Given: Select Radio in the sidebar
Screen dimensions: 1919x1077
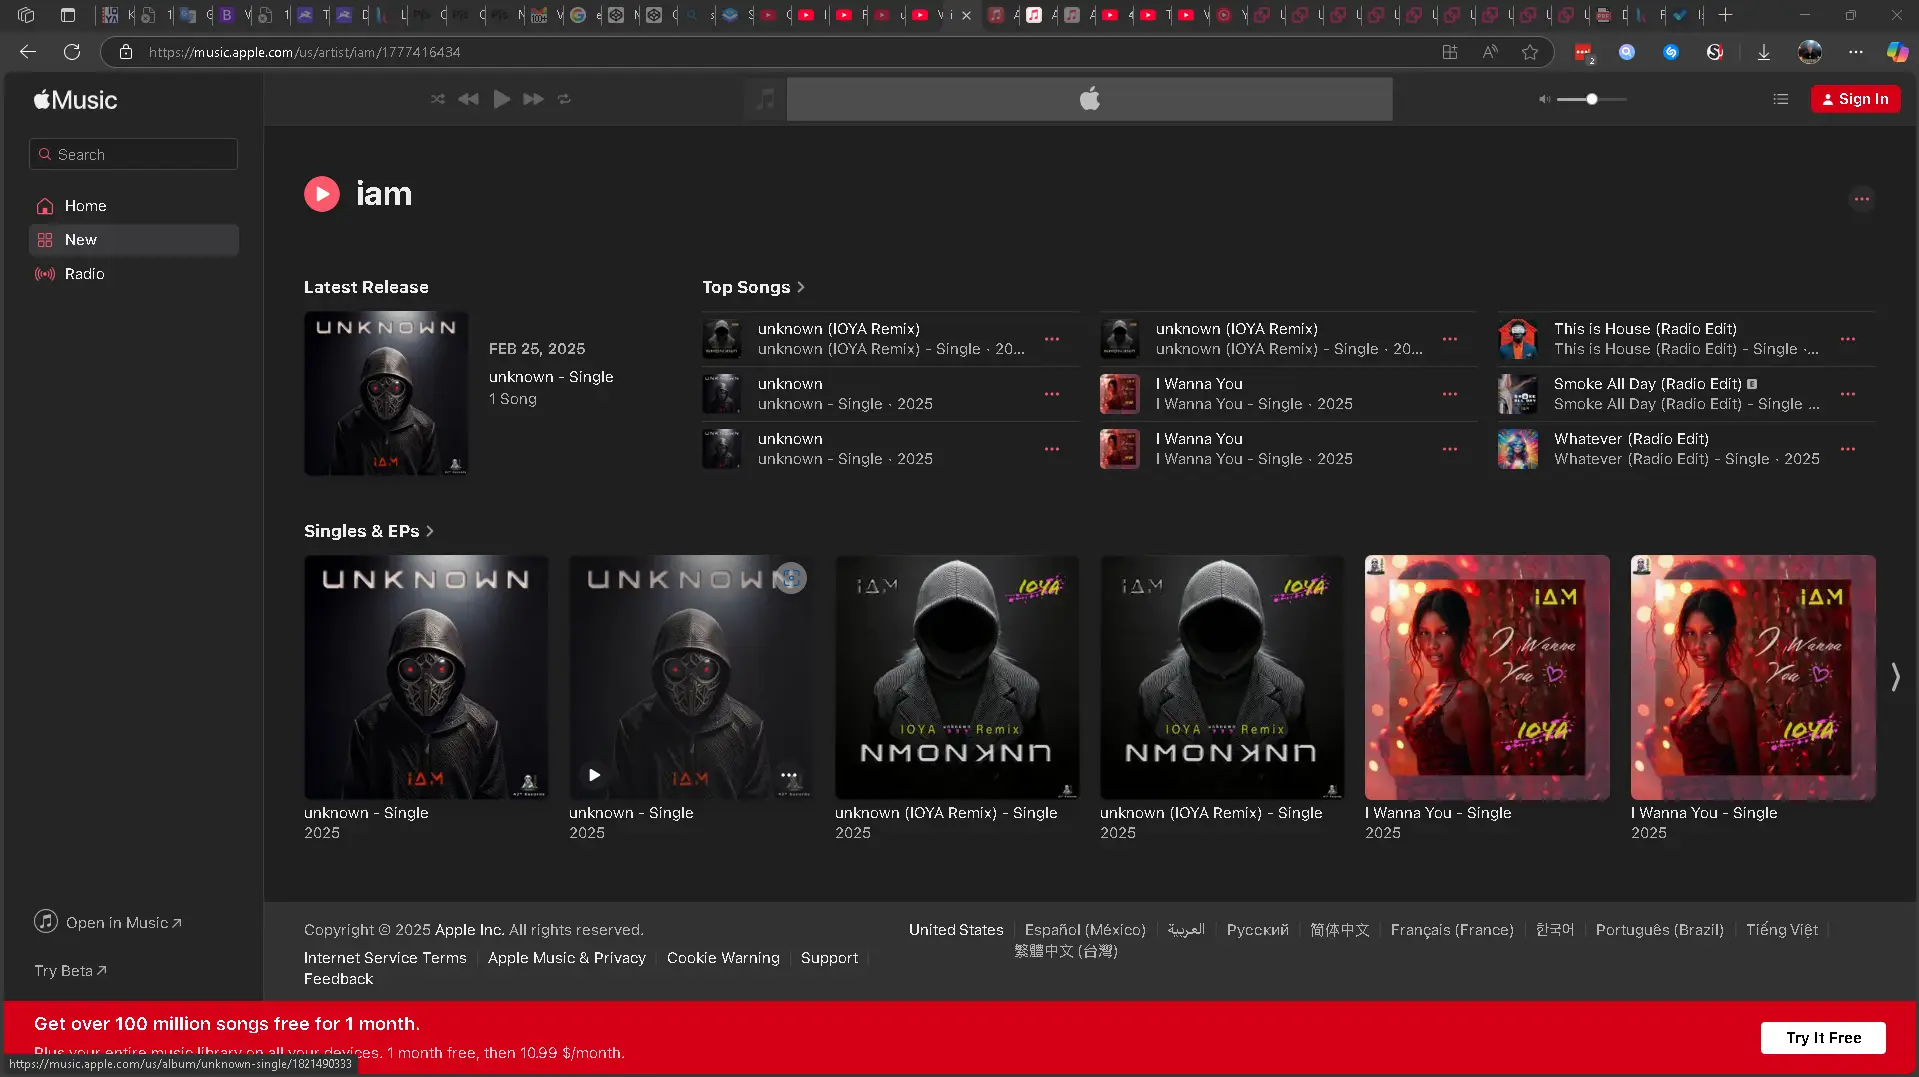Looking at the screenshot, I should coord(84,274).
